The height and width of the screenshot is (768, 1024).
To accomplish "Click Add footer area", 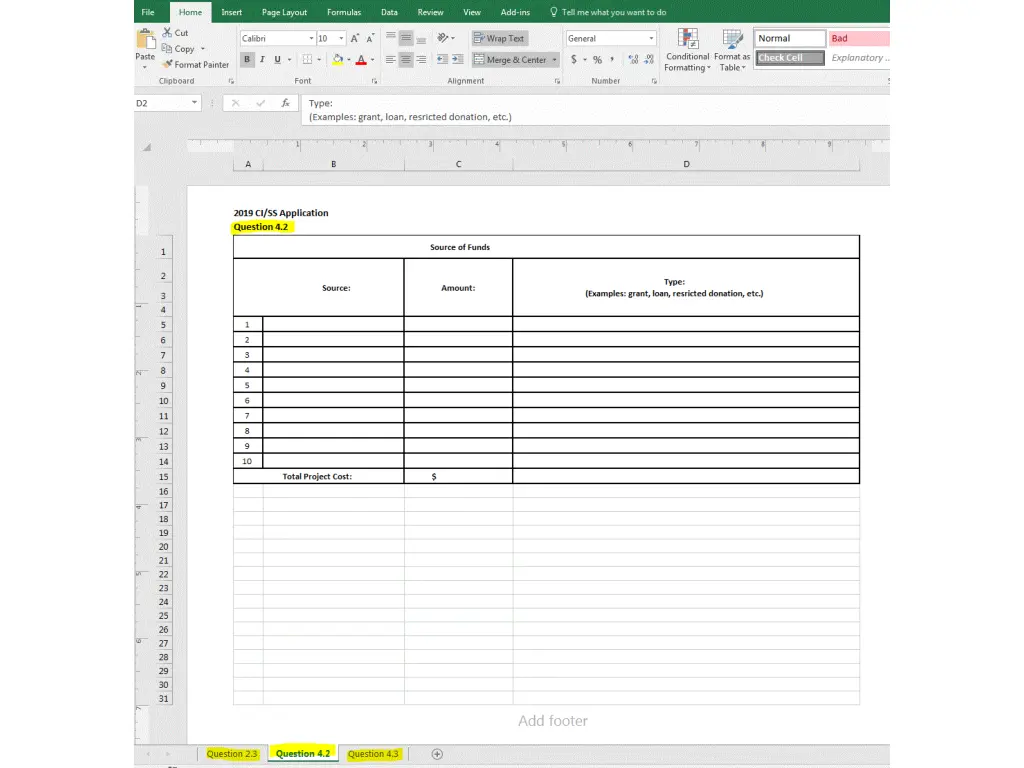I will tap(553, 721).
